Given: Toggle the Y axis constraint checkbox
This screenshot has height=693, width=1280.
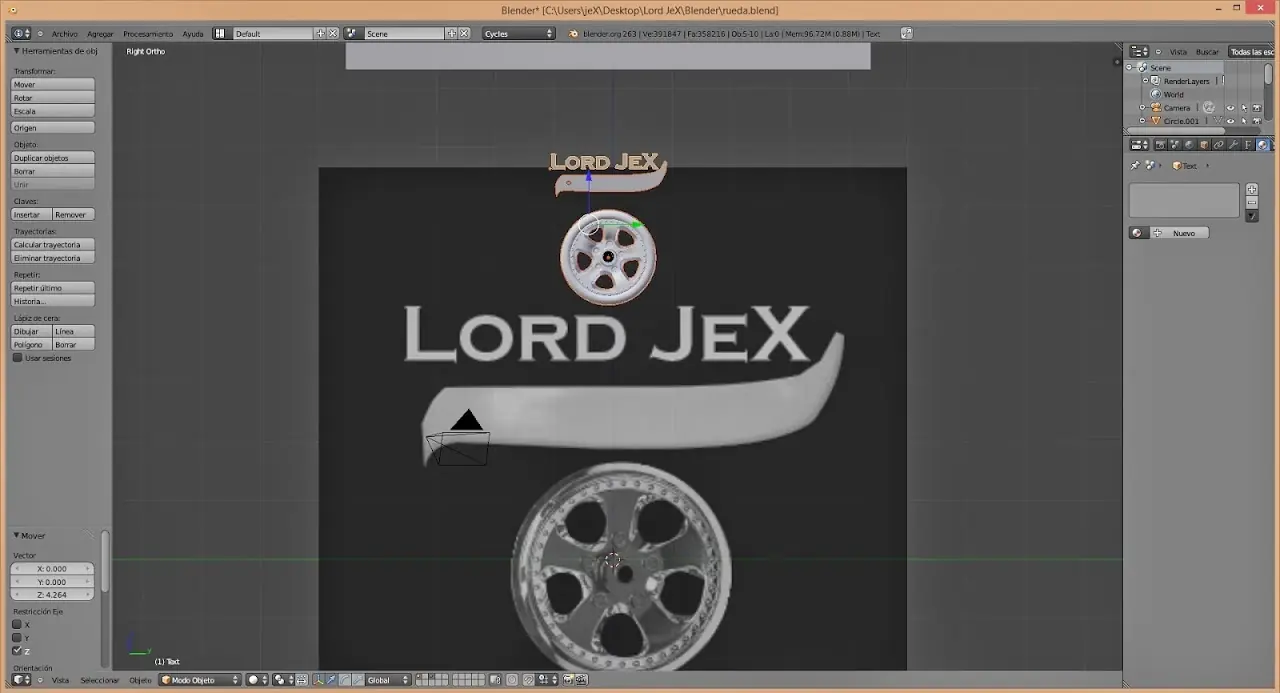Looking at the screenshot, I should [17, 638].
